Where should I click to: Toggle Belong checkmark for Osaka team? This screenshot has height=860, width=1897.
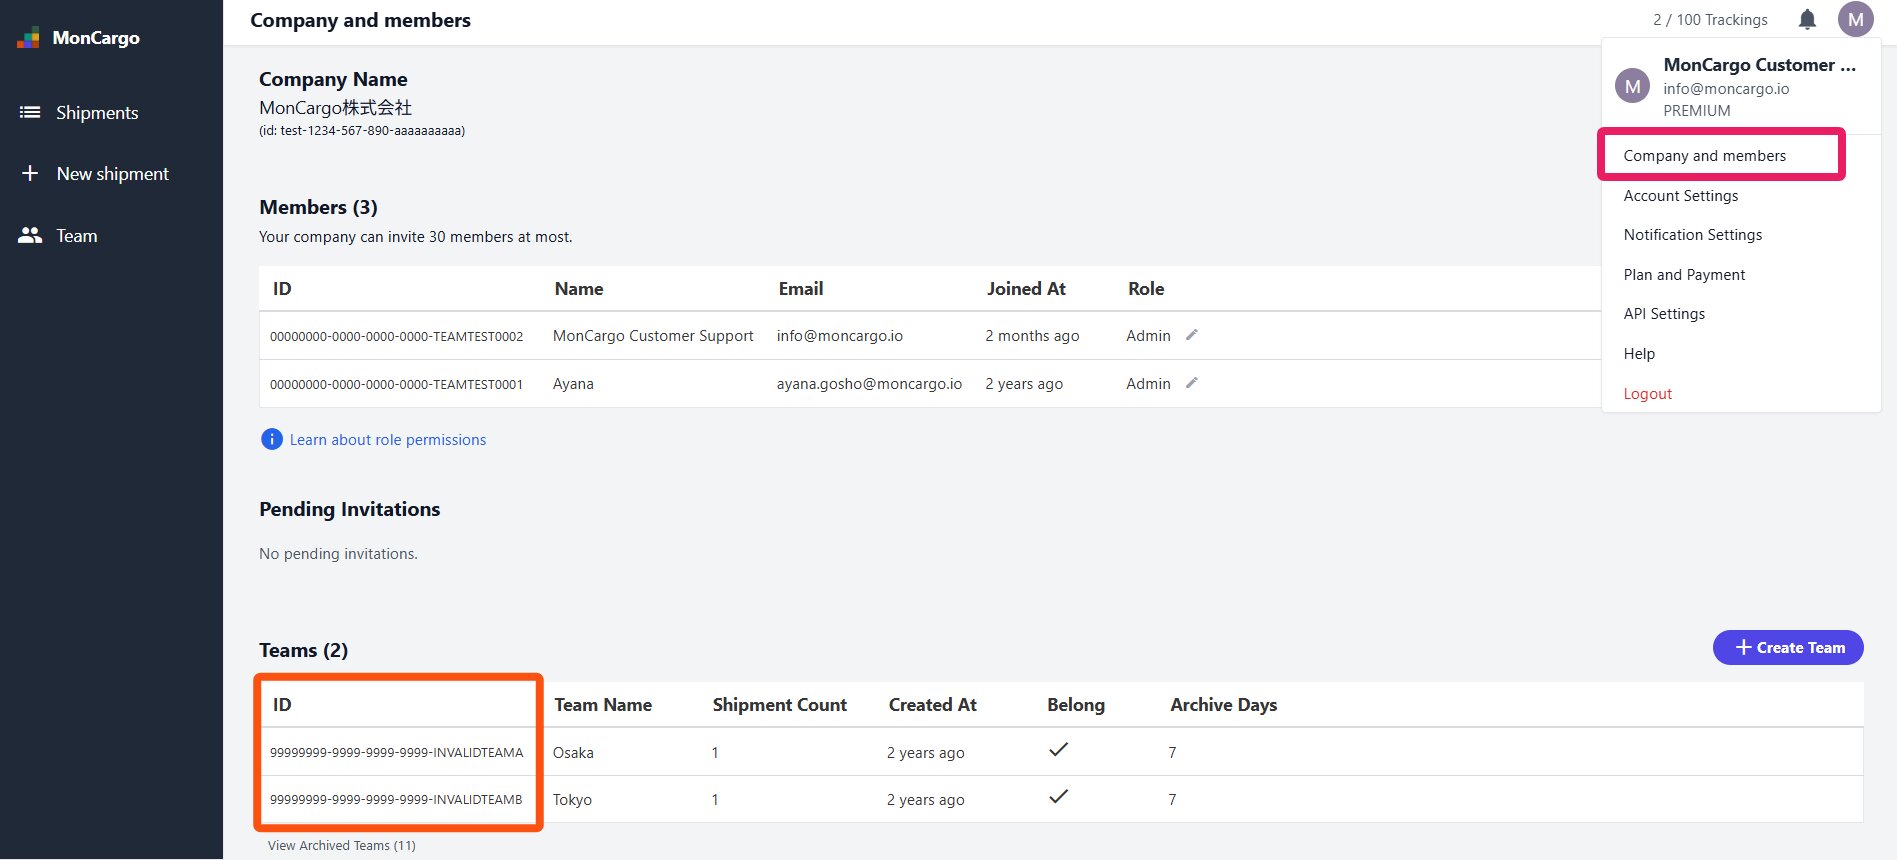(x=1058, y=750)
